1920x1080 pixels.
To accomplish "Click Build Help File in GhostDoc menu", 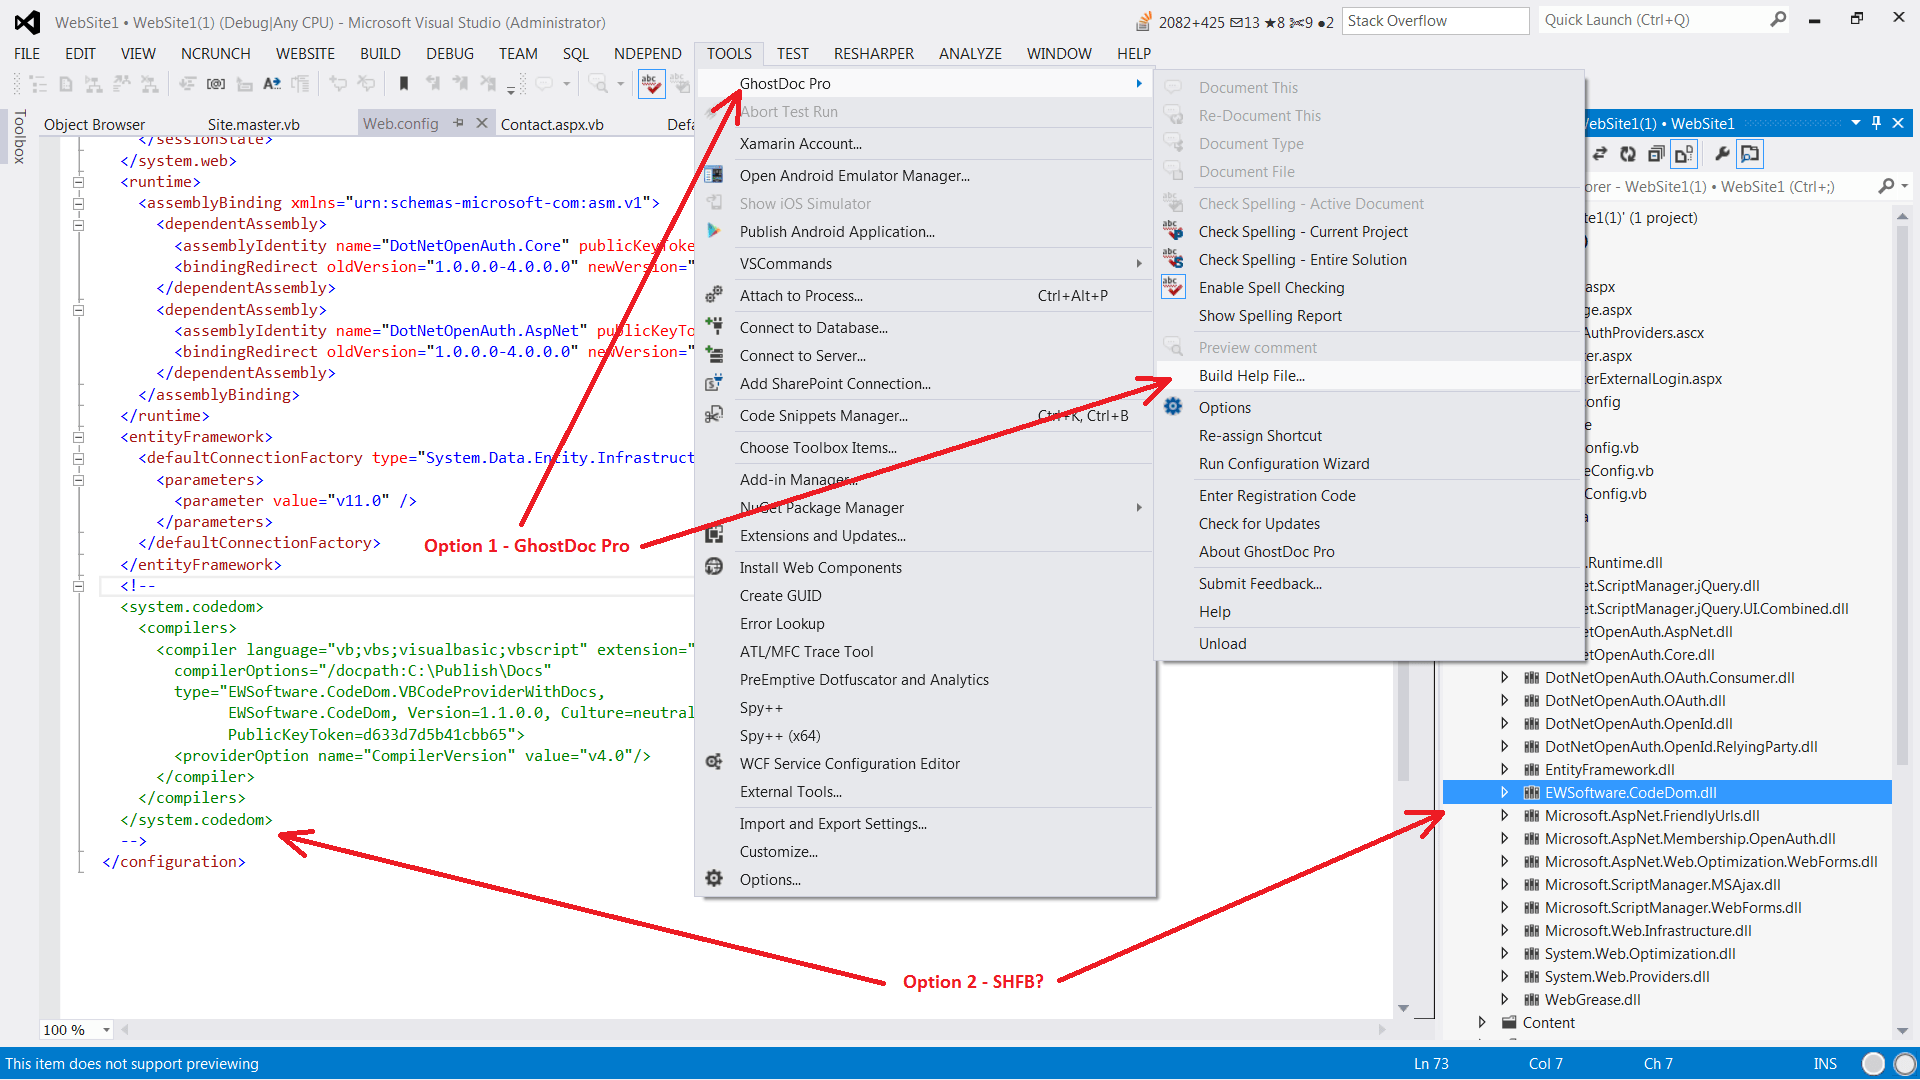I will point(1369,375).
